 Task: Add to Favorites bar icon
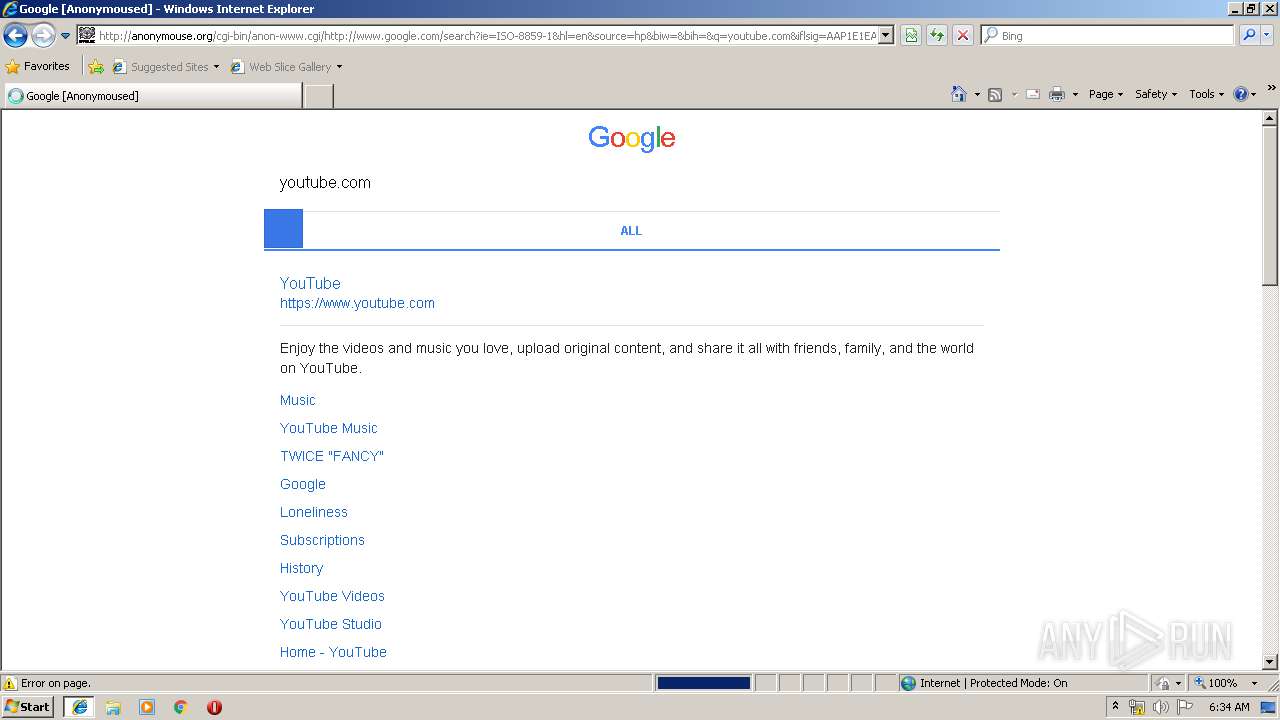pyautogui.click(x=96, y=67)
